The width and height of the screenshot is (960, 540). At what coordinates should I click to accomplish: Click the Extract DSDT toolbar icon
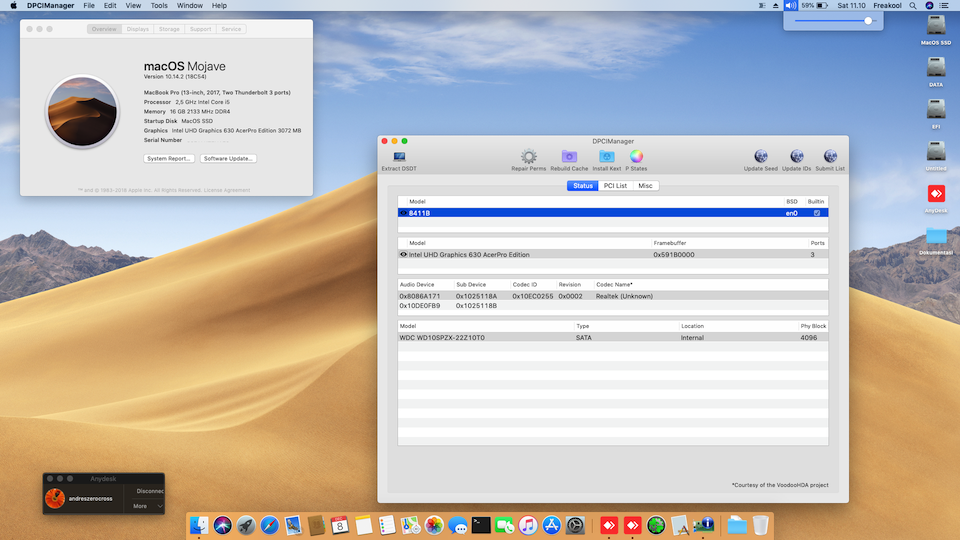399,157
